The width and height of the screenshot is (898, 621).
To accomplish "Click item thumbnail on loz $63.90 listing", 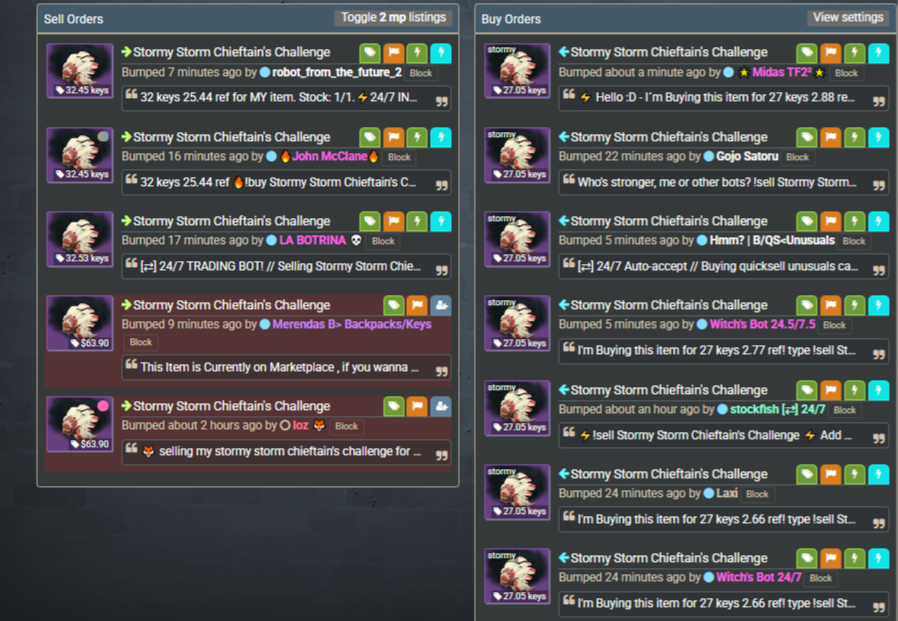I will (x=80, y=425).
